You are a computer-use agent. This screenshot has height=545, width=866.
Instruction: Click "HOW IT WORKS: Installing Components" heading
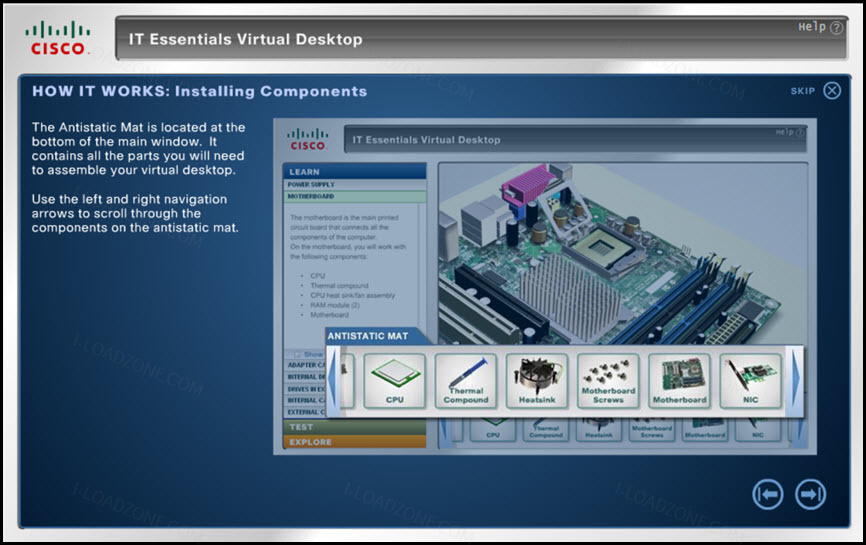(x=199, y=91)
